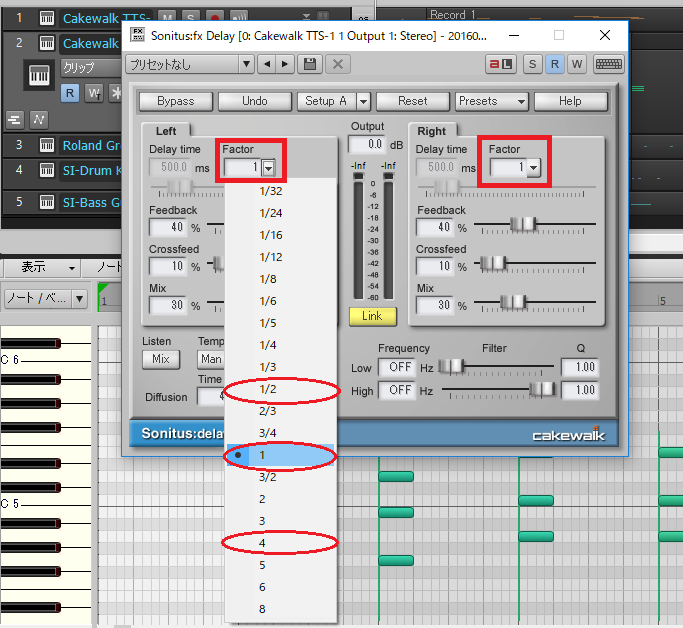Click the Help button
The image size is (683, 628).
click(571, 101)
